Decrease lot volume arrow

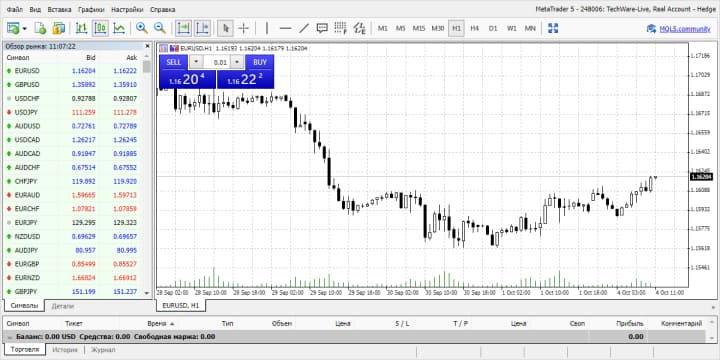[196, 62]
